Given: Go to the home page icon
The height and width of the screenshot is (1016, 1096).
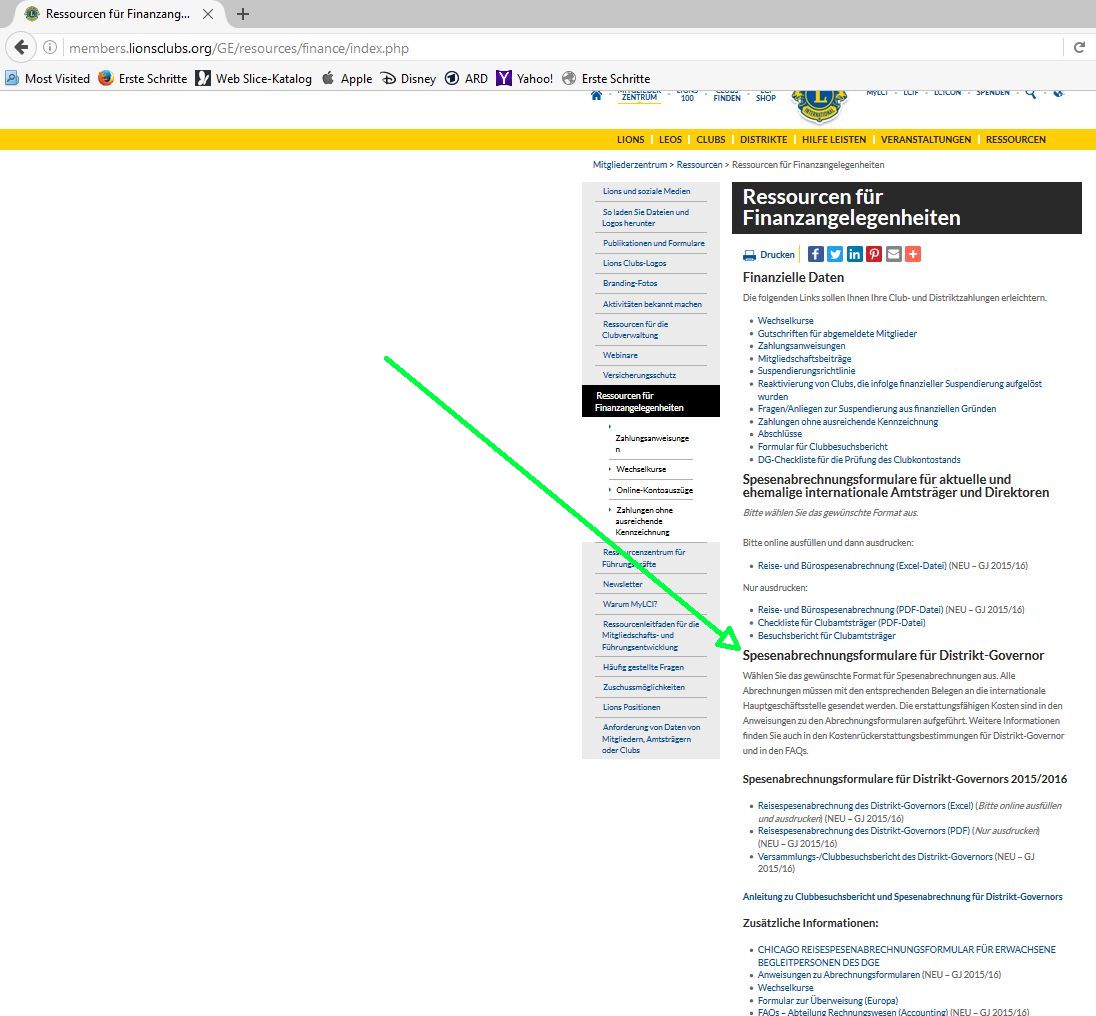Looking at the screenshot, I should [597, 95].
